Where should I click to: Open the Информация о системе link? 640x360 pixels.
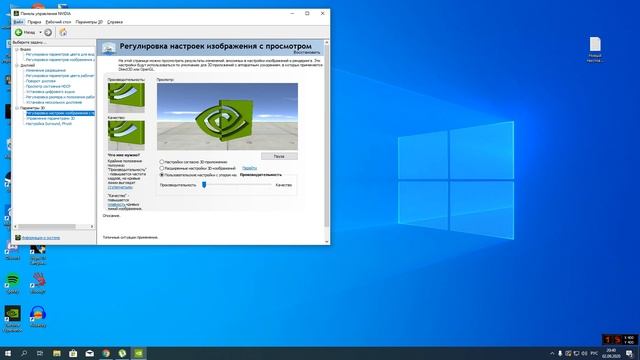pos(41,238)
